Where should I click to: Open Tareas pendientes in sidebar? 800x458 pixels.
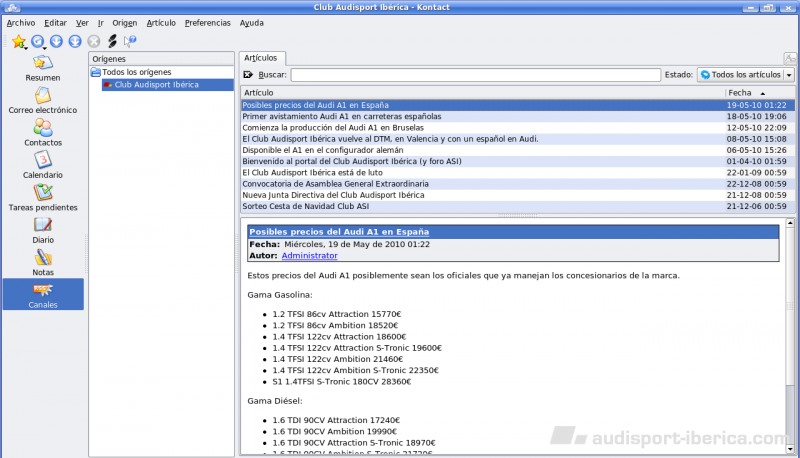pos(43,198)
